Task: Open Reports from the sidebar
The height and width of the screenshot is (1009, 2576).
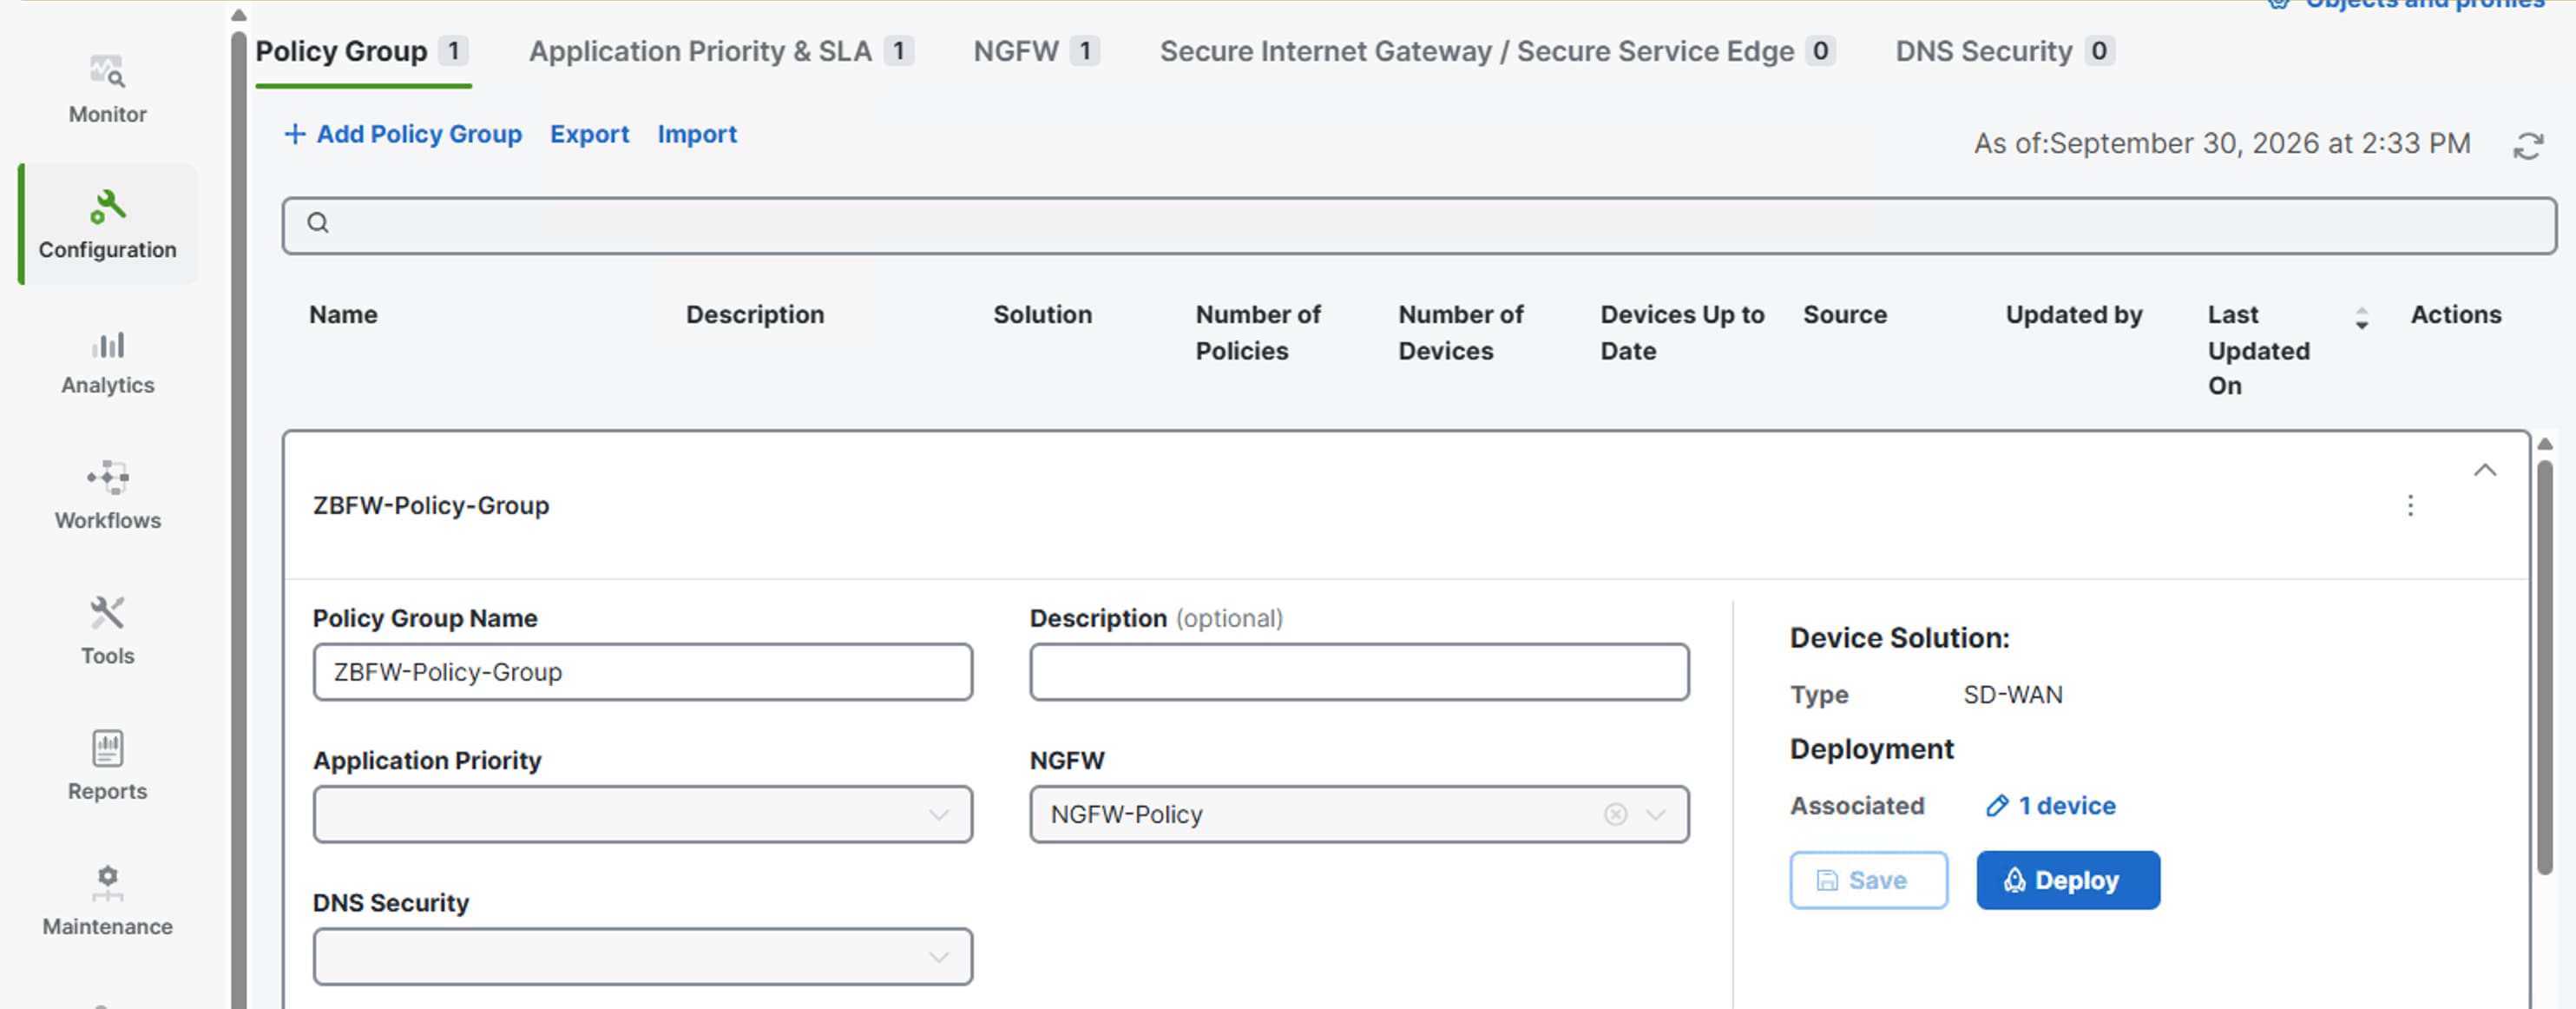Action: tap(107, 767)
